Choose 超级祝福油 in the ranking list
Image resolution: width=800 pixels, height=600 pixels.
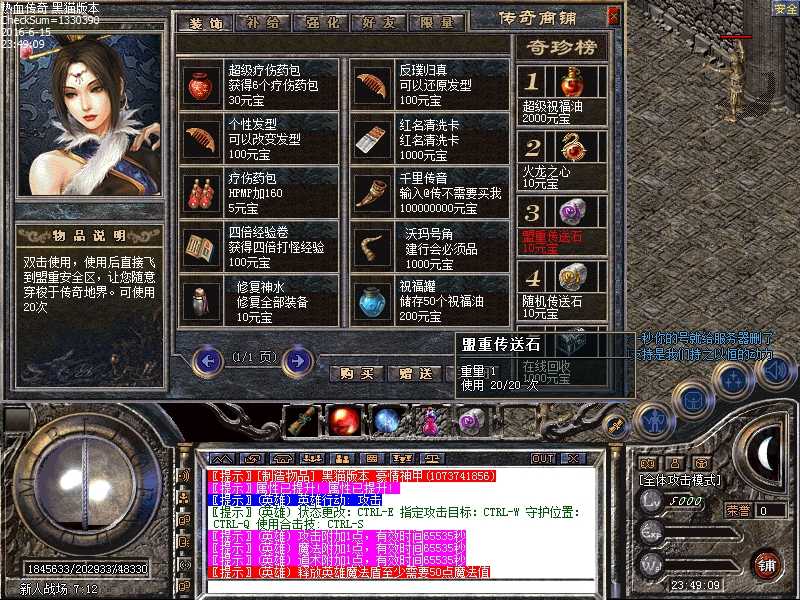tap(562, 95)
